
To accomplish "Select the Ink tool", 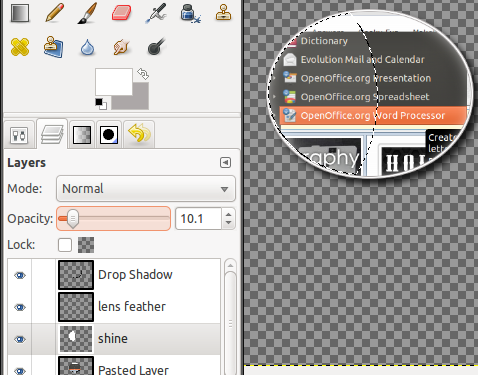I will (190, 13).
